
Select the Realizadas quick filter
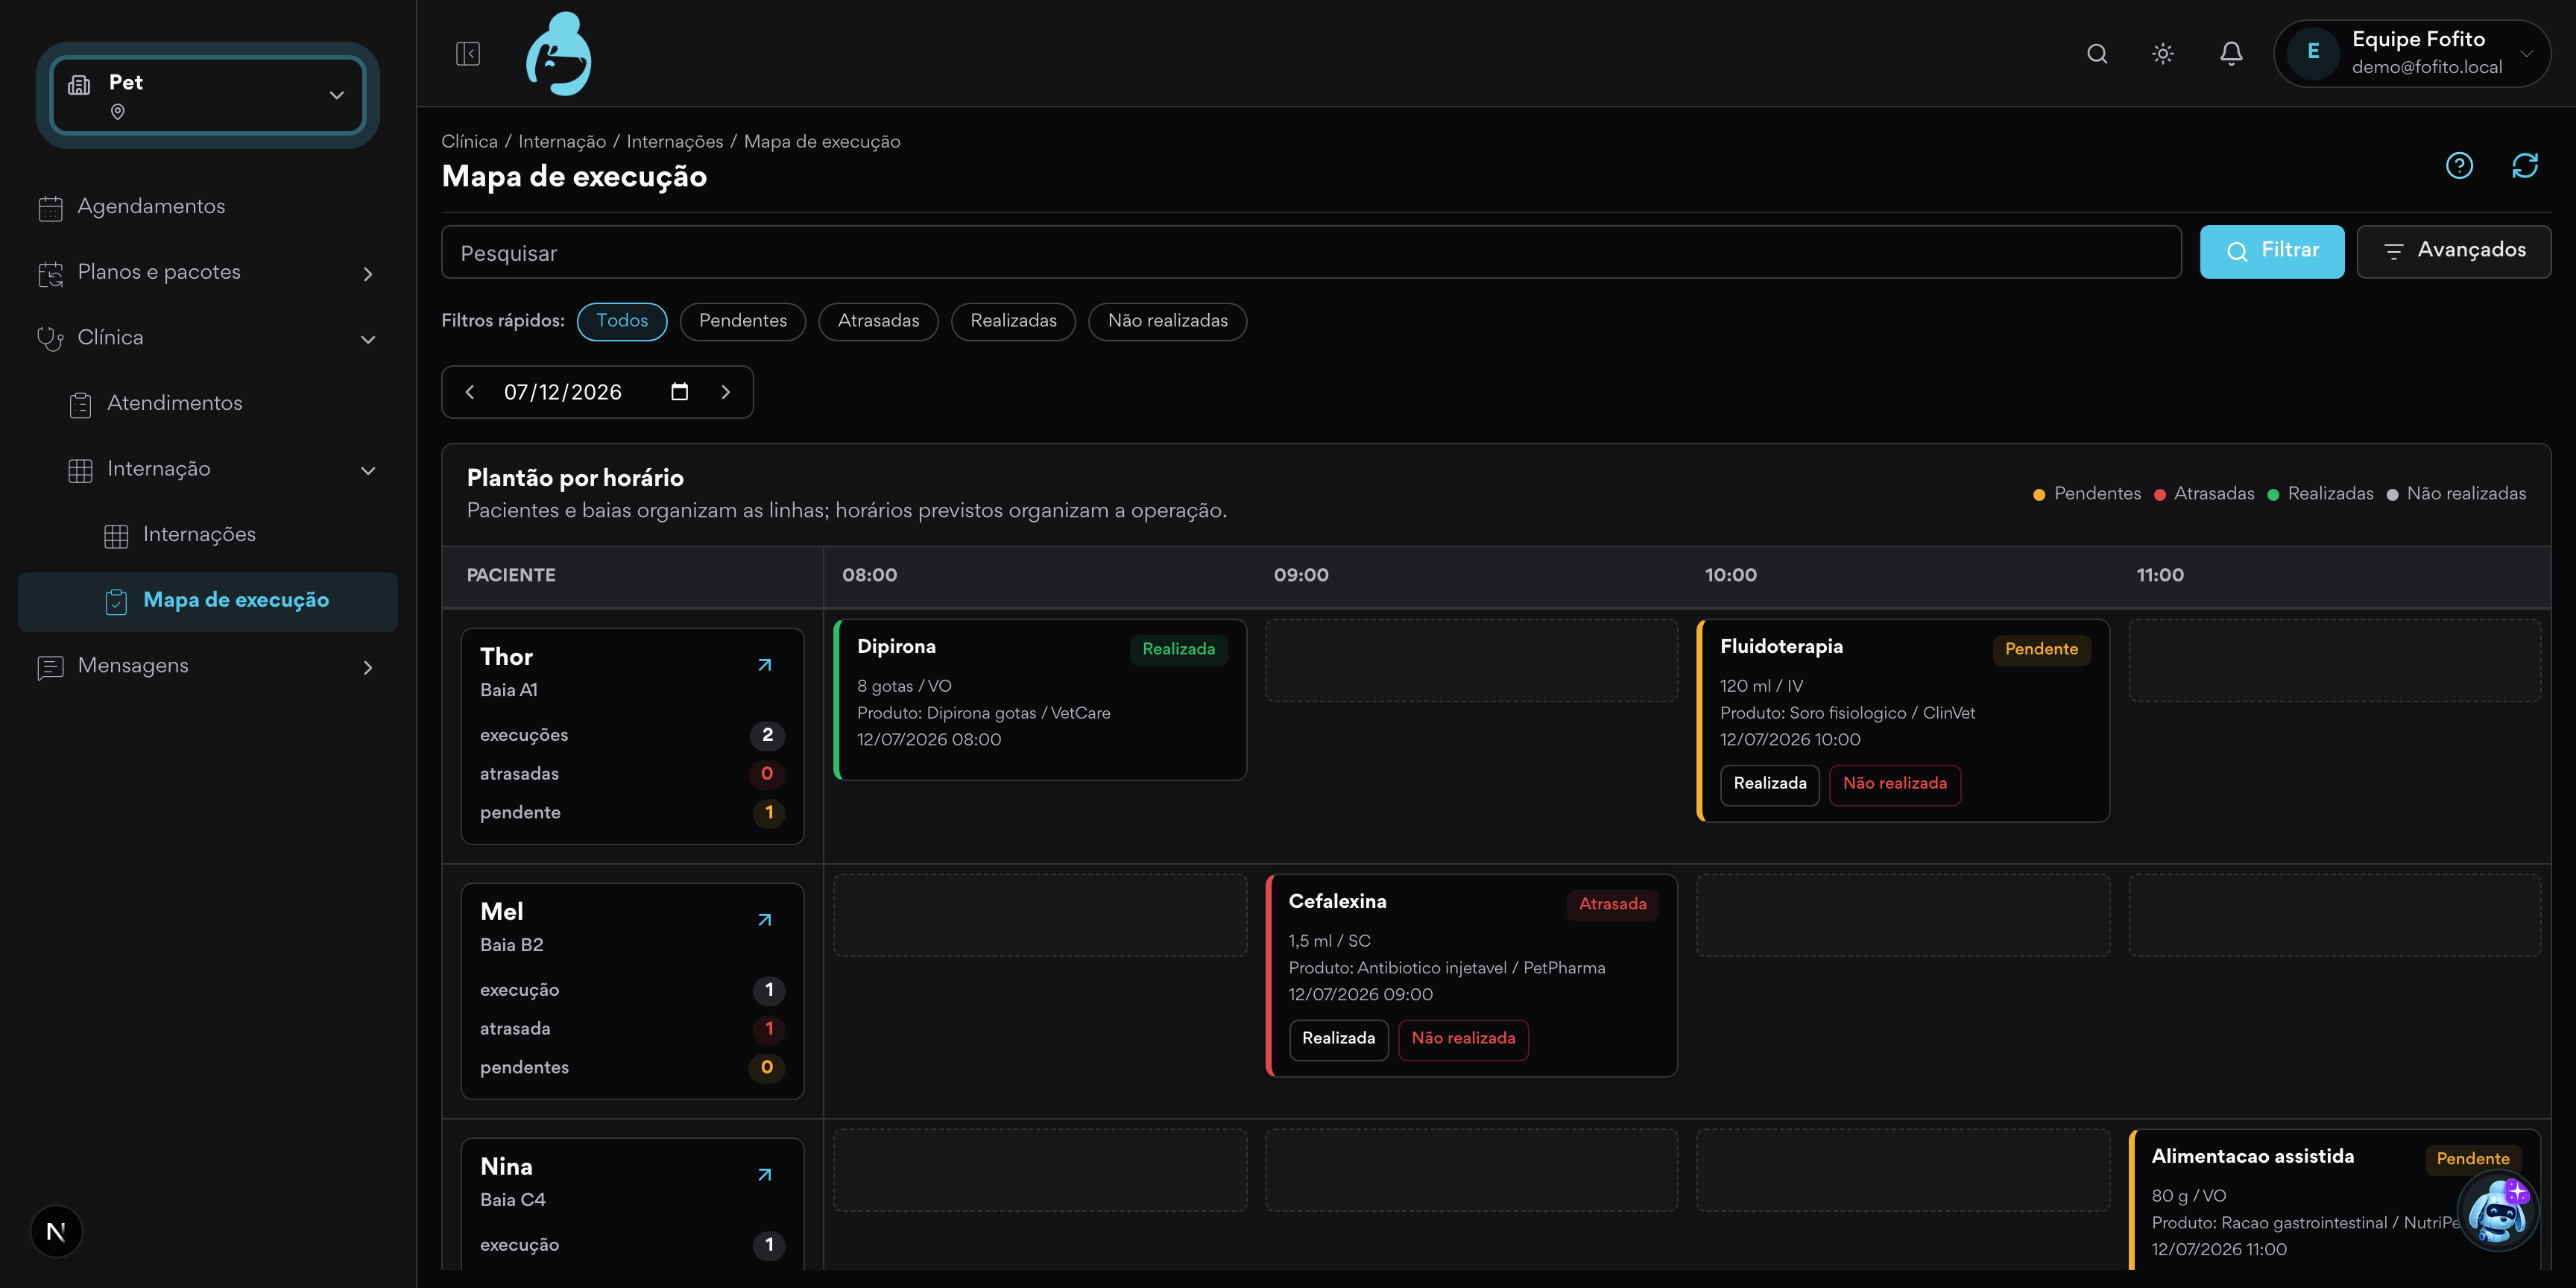coord(1013,321)
